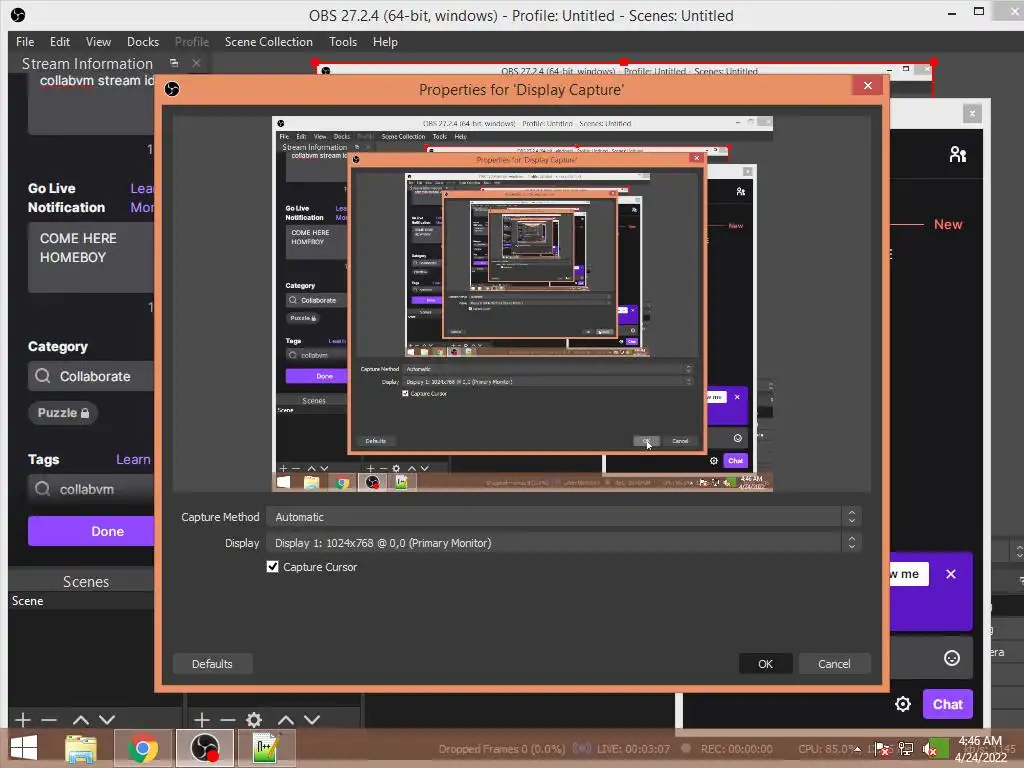Viewport: 1024px width, 768px height.
Task: Open the chat community users icon
Action: 958,154
